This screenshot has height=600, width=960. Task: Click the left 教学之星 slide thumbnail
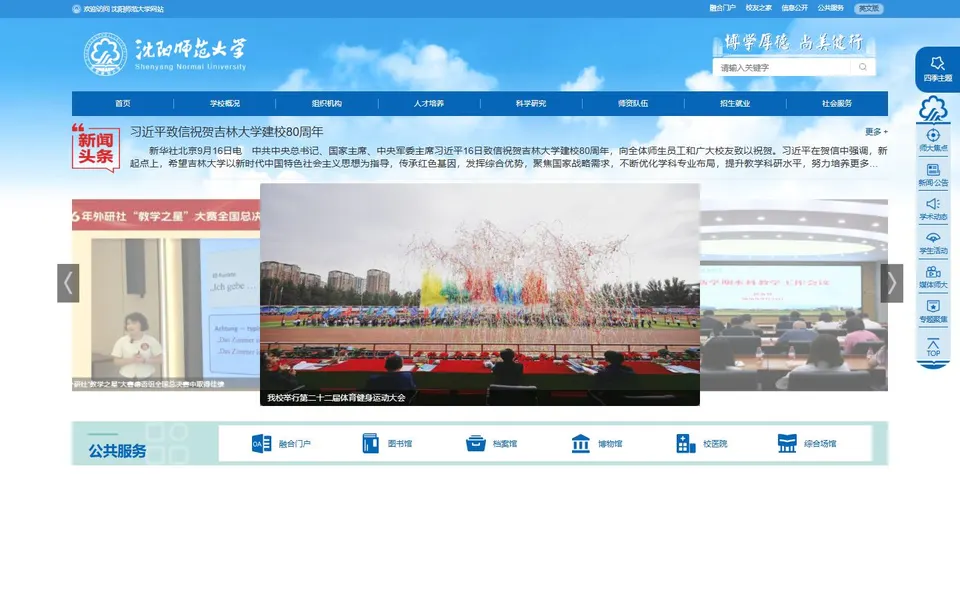166,294
